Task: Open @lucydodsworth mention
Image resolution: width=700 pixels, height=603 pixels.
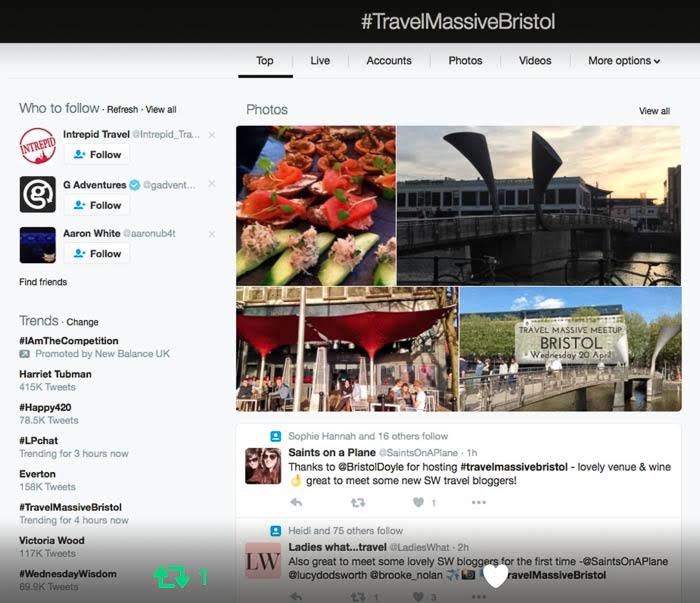Action: 330,575
